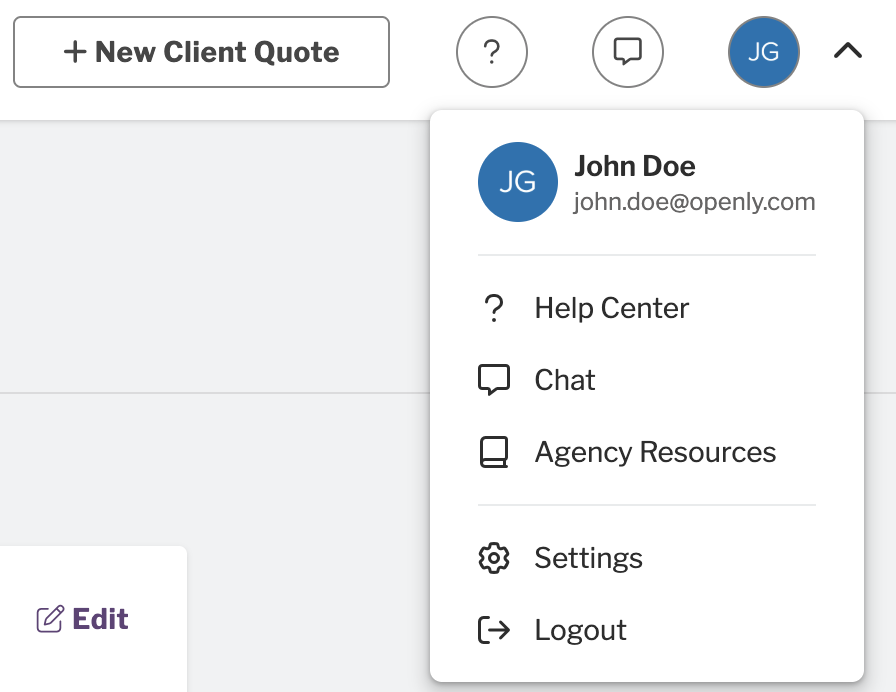Collapse the account menu with the chevron
The height and width of the screenshot is (692, 896).
pyautogui.click(x=847, y=51)
